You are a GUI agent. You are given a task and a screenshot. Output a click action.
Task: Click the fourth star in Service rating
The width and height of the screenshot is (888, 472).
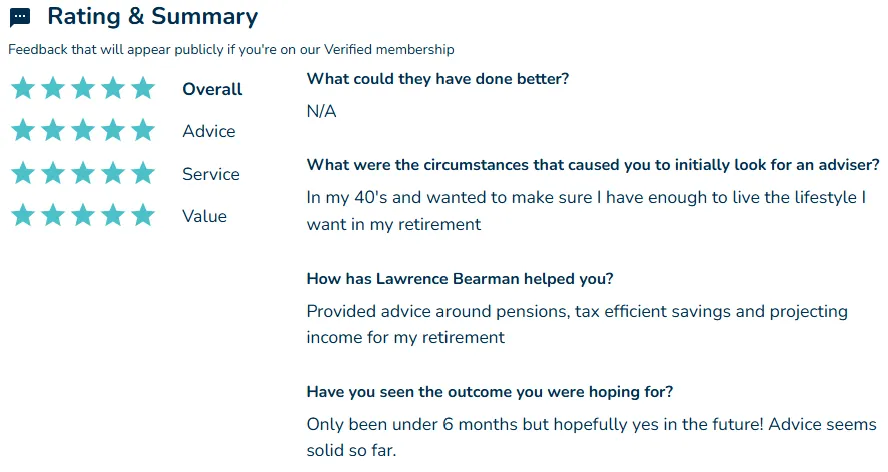(x=113, y=173)
